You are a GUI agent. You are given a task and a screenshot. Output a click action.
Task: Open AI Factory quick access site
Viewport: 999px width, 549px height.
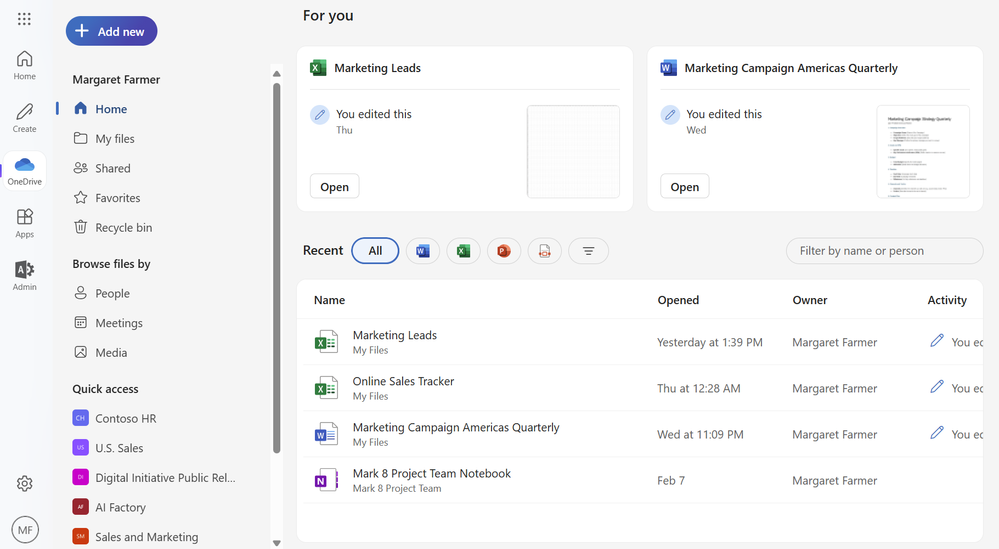[120, 507]
